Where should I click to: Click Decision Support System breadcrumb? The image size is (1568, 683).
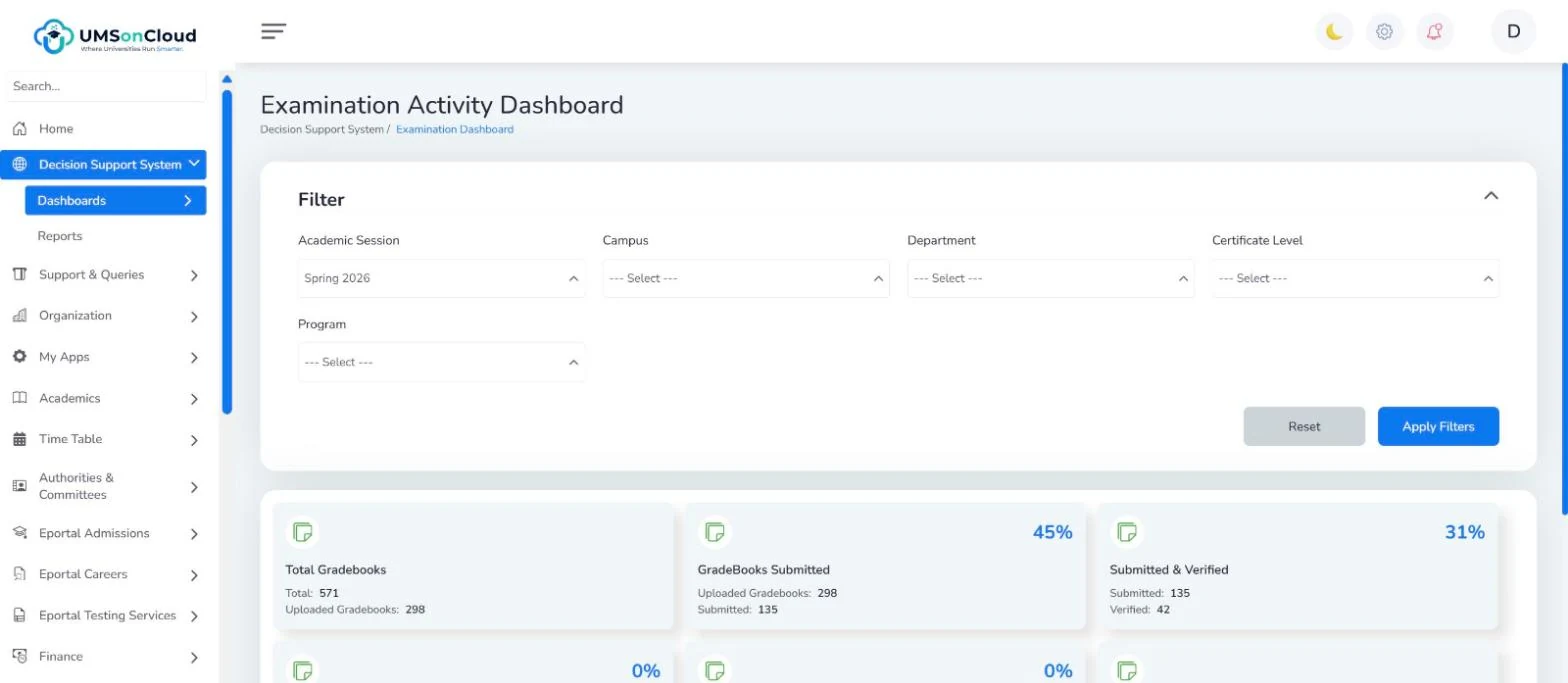click(321, 130)
